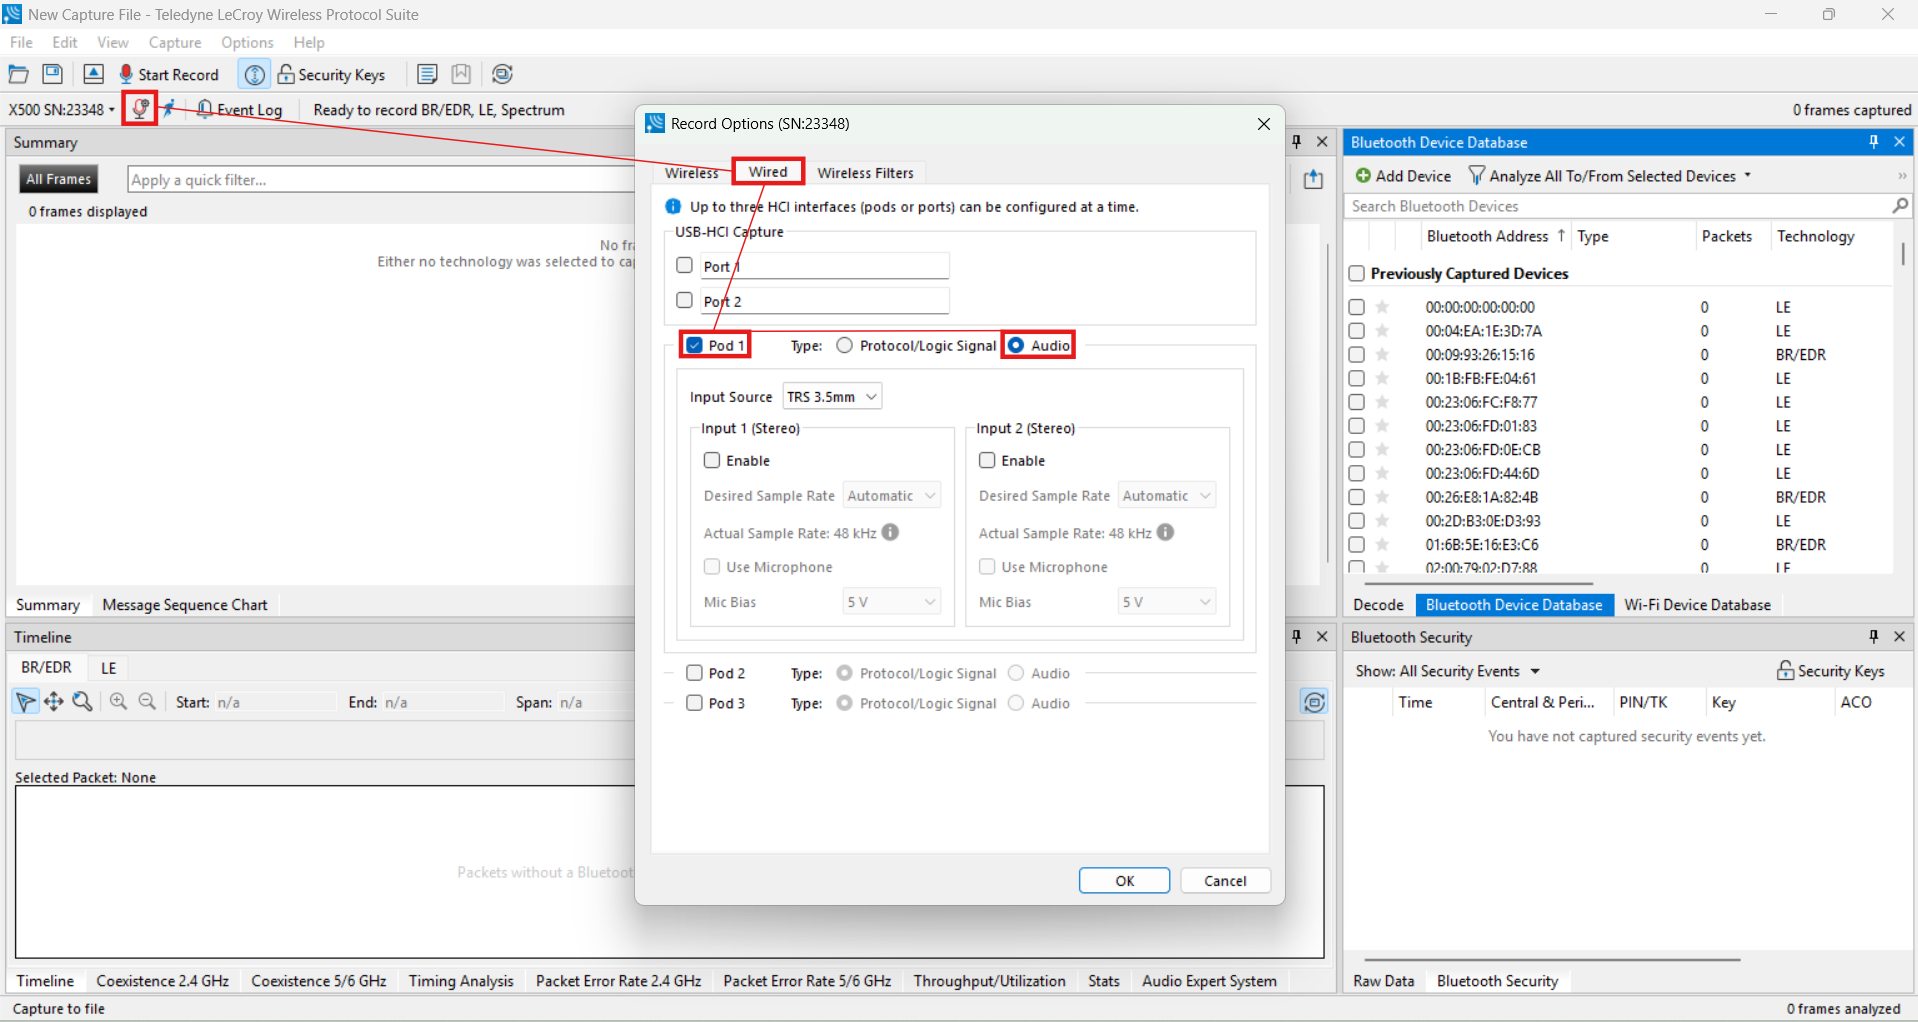Open the Security Keys toolbar item
This screenshot has width=1918, height=1022.
(x=331, y=75)
